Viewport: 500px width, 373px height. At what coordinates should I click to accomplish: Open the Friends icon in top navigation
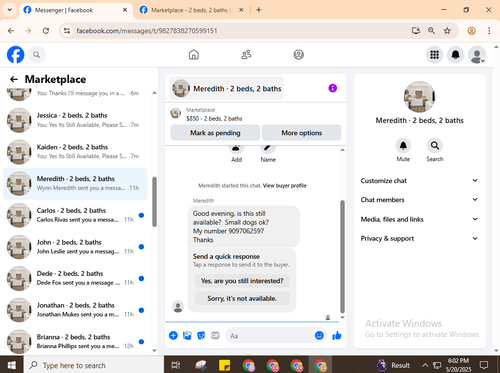coord(246,55)
